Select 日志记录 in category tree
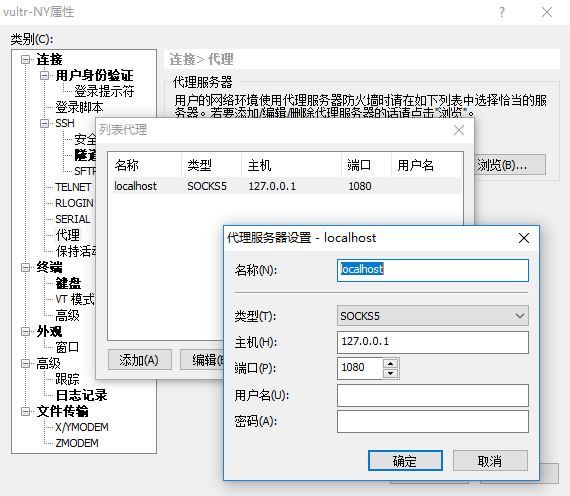The height and width of the screenshot is (496, 570). (81, 395)
